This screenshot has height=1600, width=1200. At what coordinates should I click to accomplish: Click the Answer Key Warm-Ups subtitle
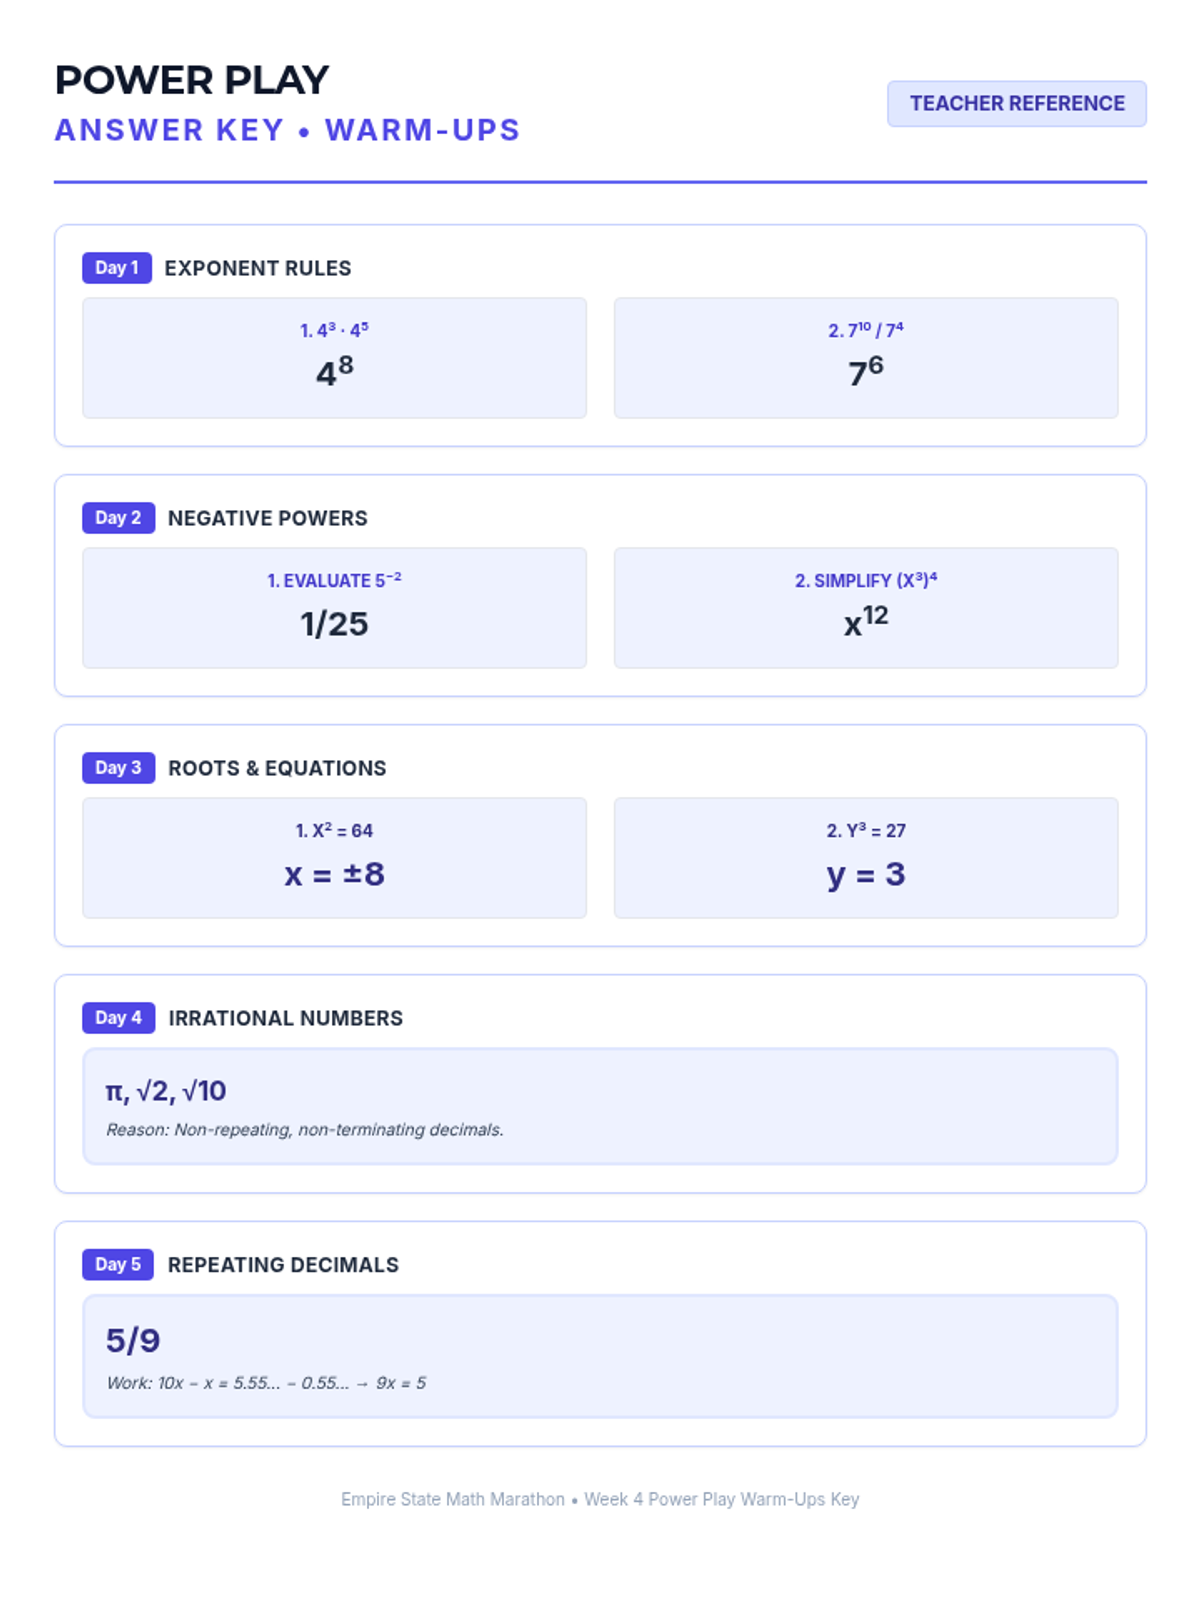[x=287, y=130]
